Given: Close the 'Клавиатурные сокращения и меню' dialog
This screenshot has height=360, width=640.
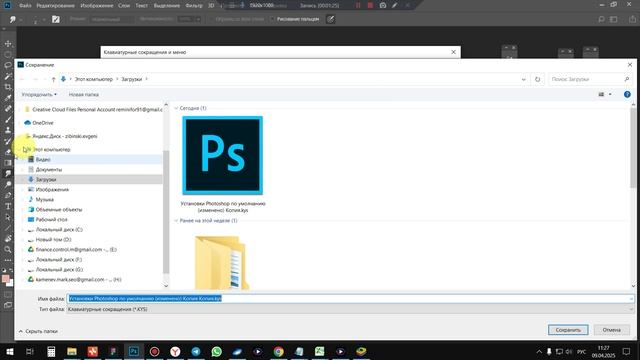Looking at the screenshot, I should [x=453, y=52].
